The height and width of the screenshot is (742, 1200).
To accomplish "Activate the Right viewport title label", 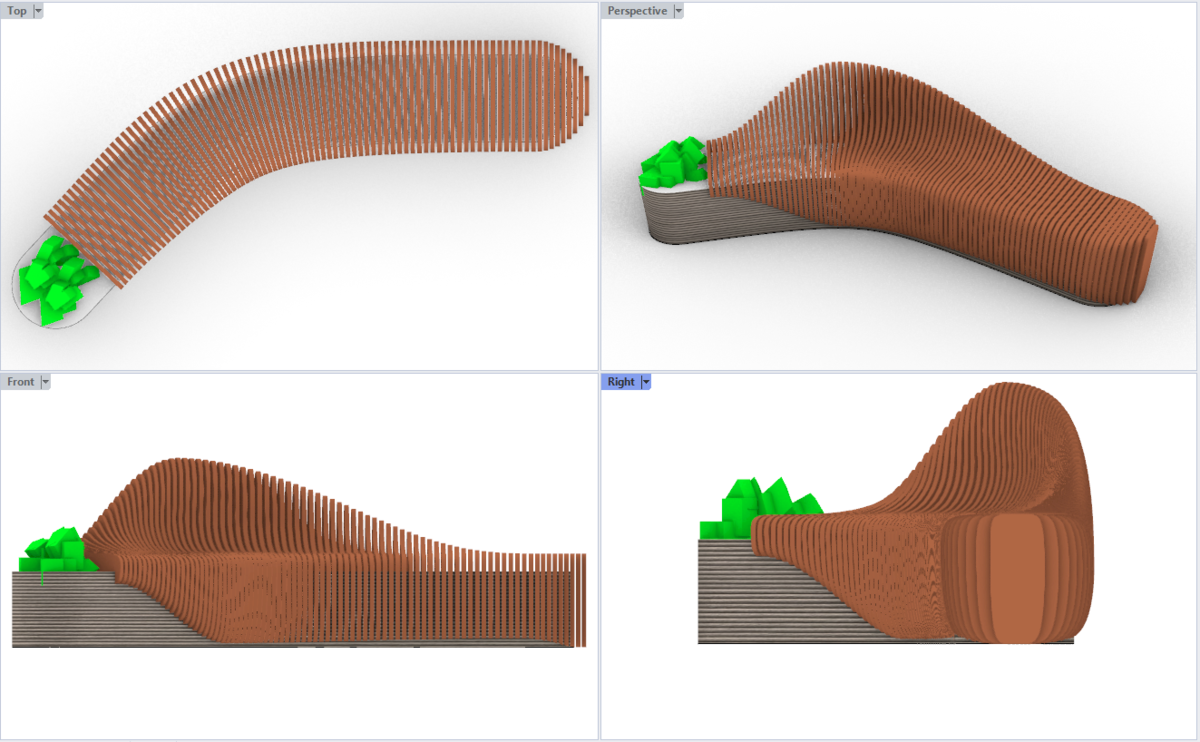I will point(621,382).
